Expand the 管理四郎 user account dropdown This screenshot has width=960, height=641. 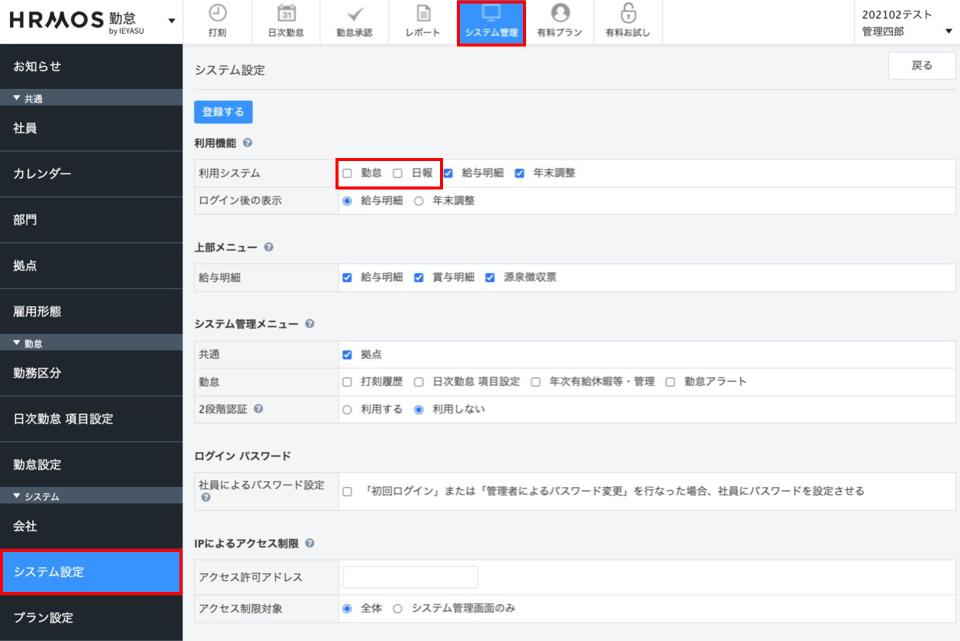click(x=948, y=31)
